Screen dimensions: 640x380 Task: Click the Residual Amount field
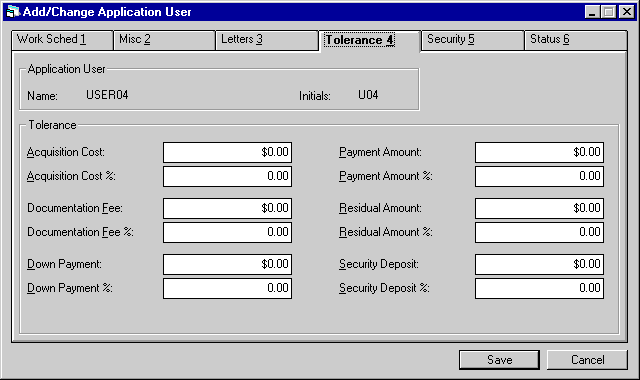(x=539, y=208)
